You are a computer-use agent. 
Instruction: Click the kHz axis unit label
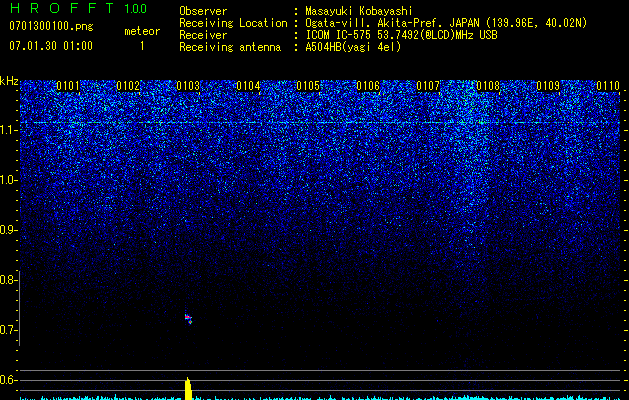click(x=9, y=81)
